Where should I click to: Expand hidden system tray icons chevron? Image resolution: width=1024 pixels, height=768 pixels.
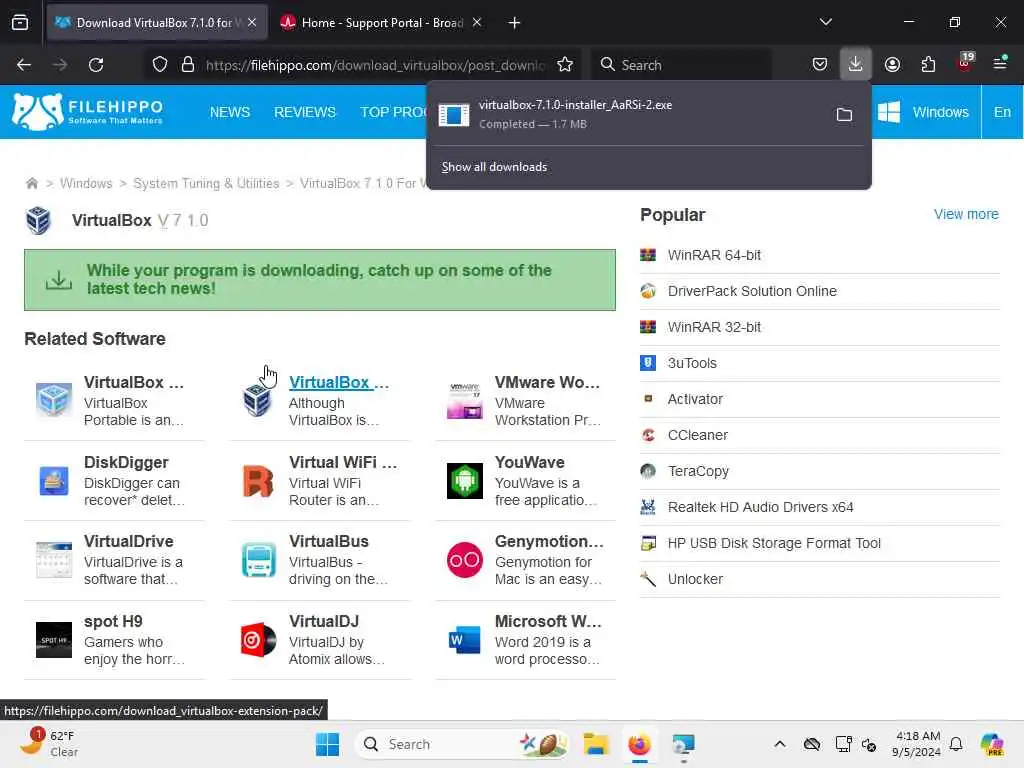click(x=780, y=744)
